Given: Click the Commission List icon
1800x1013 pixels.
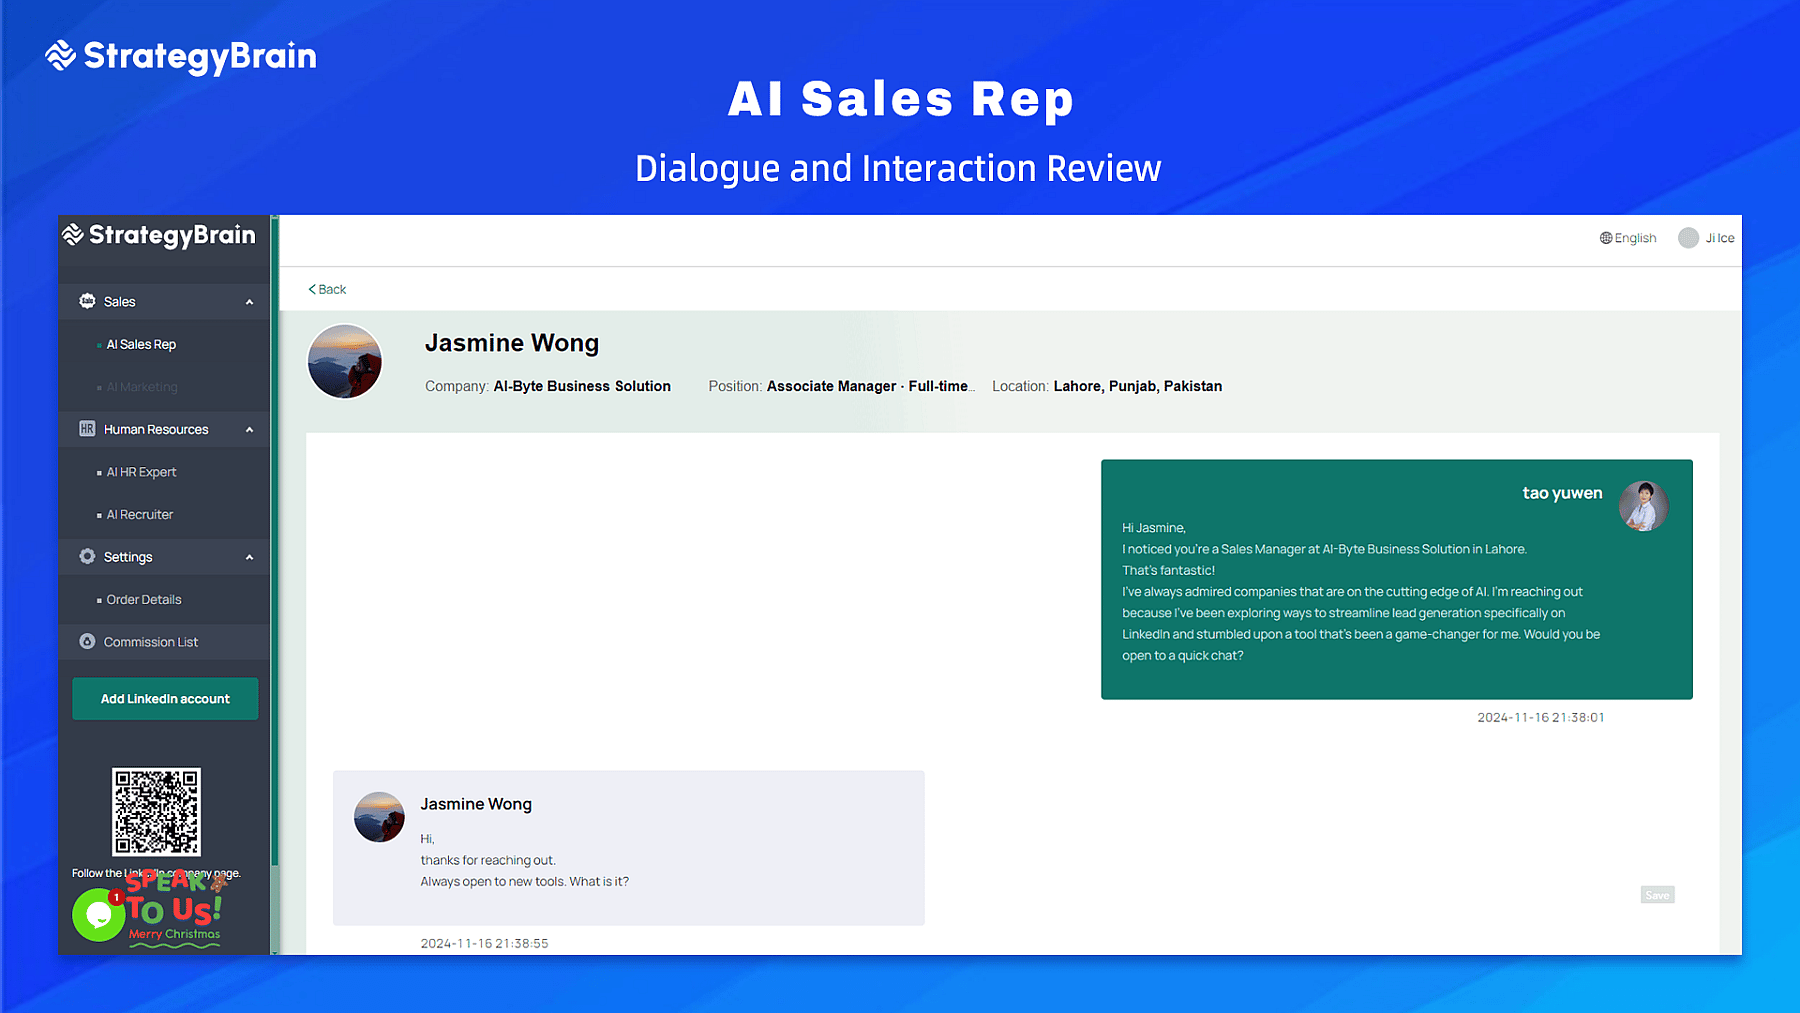Looking at the screenshot, I should coord(87,641).
